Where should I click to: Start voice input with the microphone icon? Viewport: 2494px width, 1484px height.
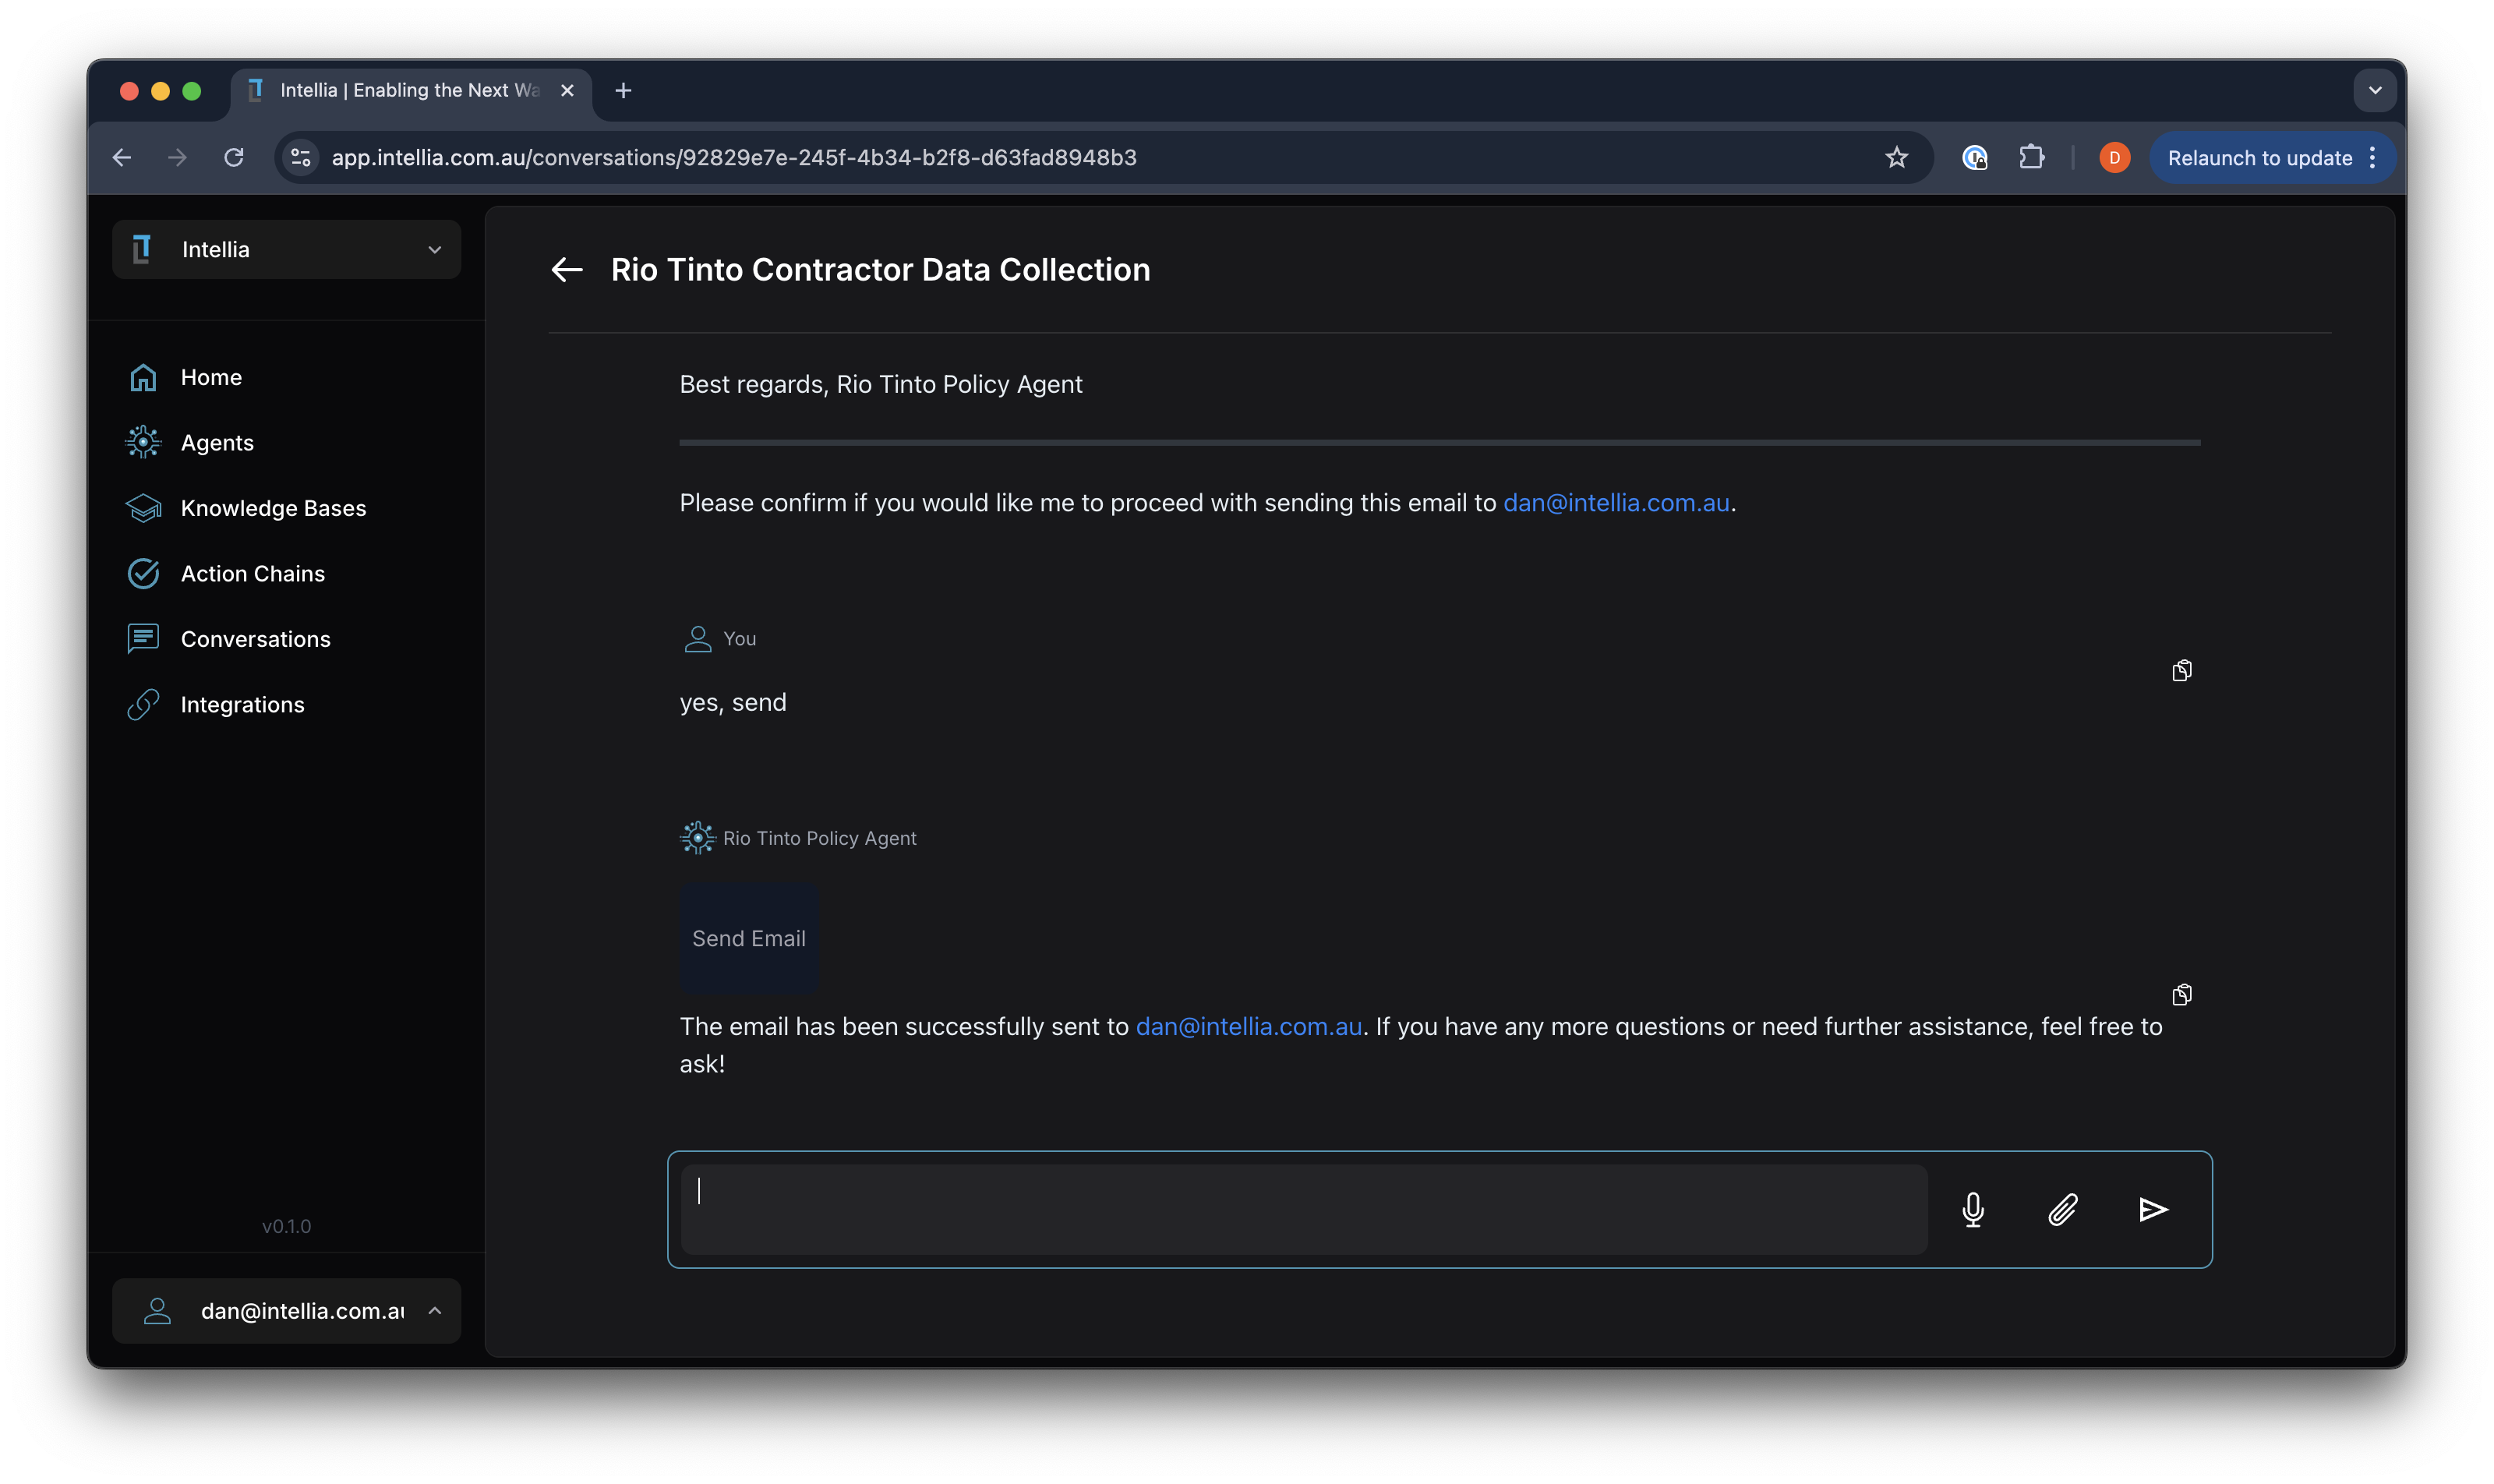(1972, 1210)
